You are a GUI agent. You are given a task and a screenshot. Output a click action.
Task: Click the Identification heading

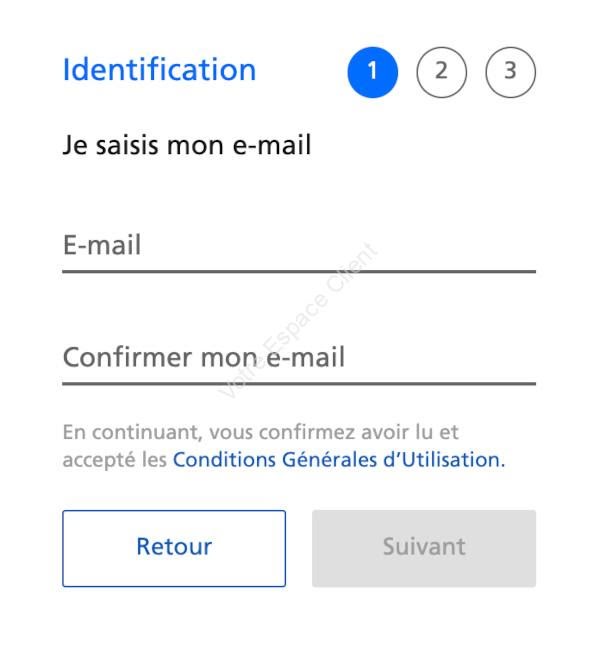click(x=159, y=70)
